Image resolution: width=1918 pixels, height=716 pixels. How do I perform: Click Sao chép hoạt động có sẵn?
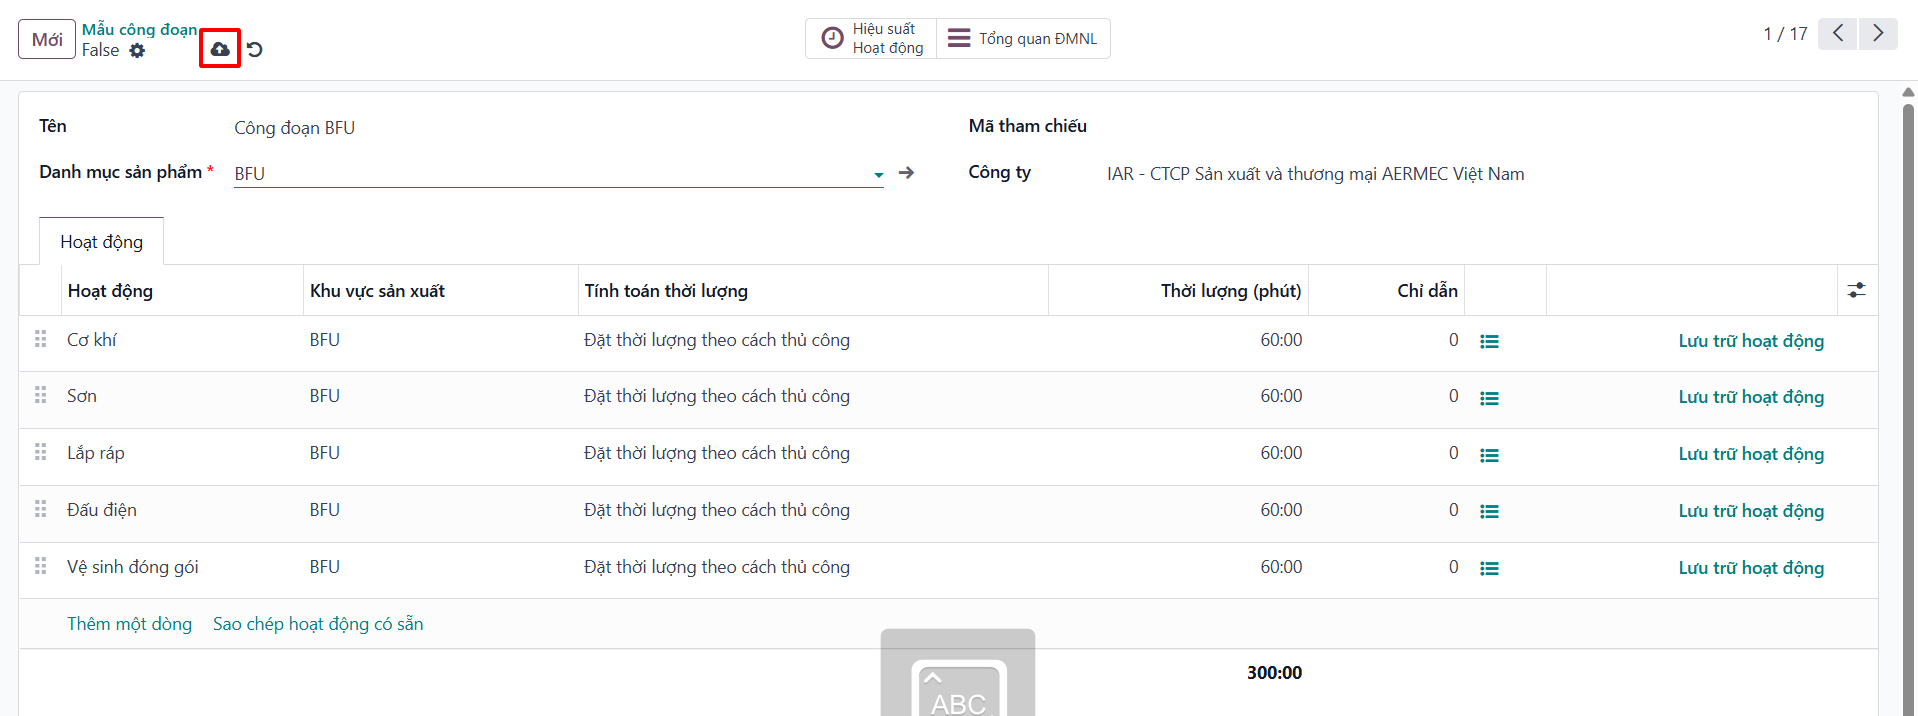coord(318,624)
